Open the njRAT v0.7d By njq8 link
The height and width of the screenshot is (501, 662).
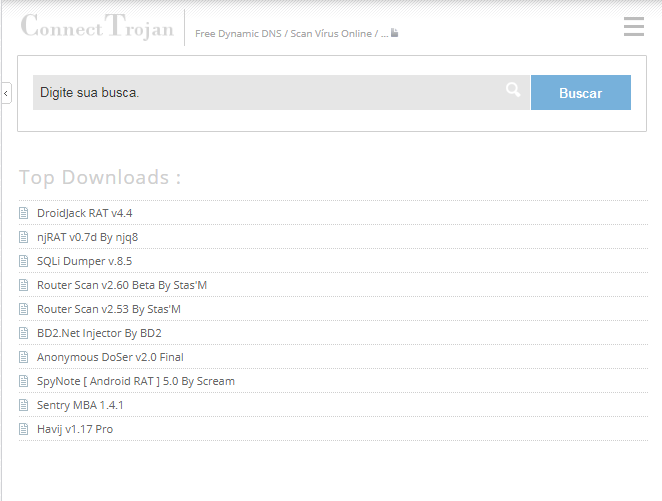(x=87, y=237)
